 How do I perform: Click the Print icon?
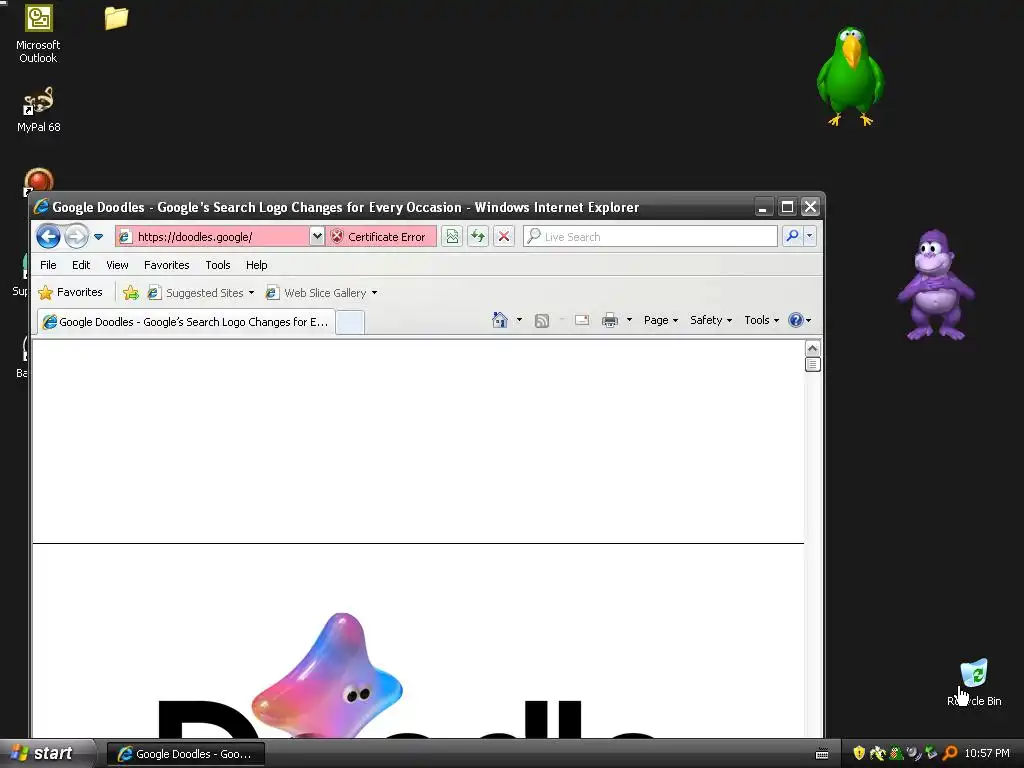click(610, 320)
